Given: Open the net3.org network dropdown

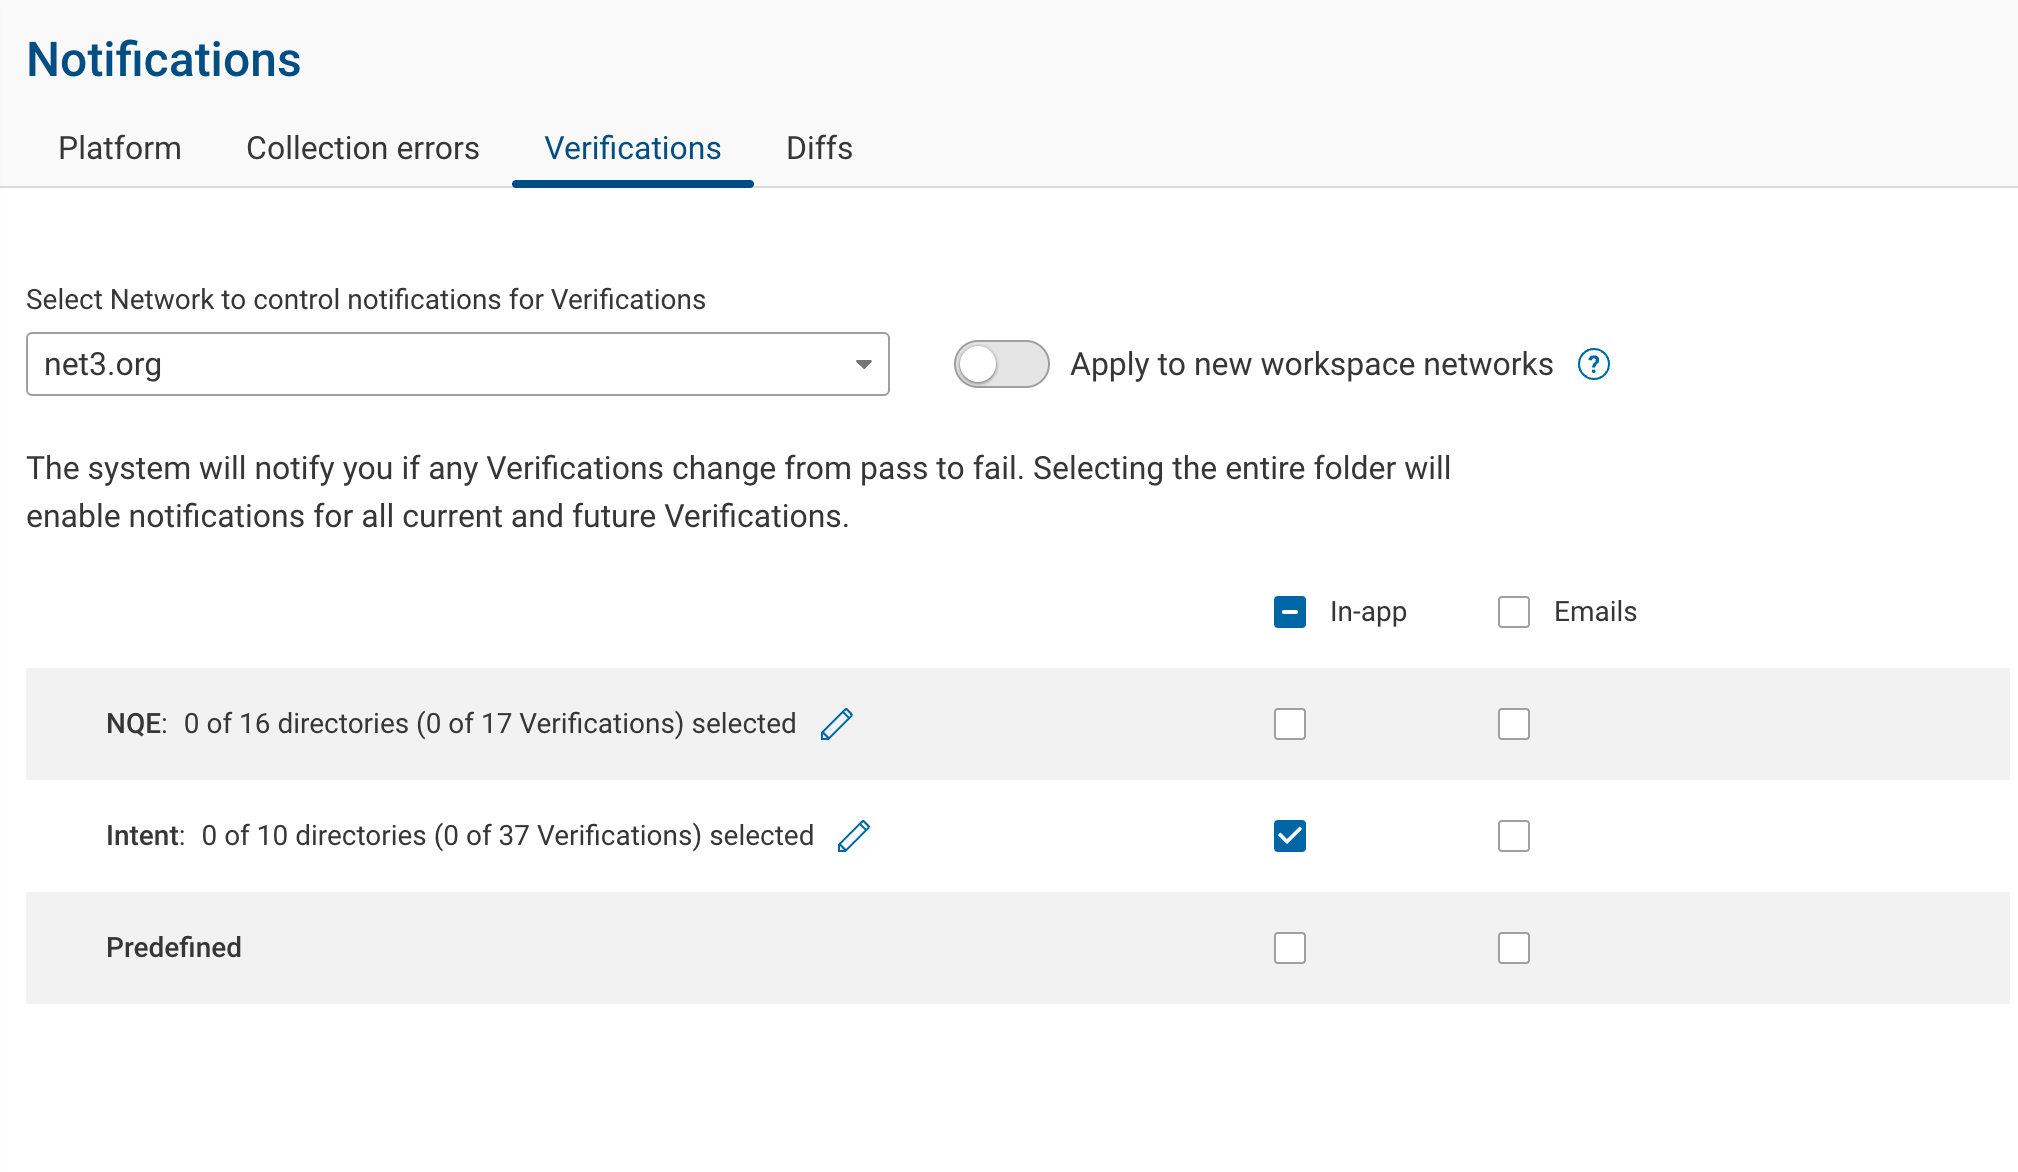Looking at the screenshot, I should click(458, 364).
